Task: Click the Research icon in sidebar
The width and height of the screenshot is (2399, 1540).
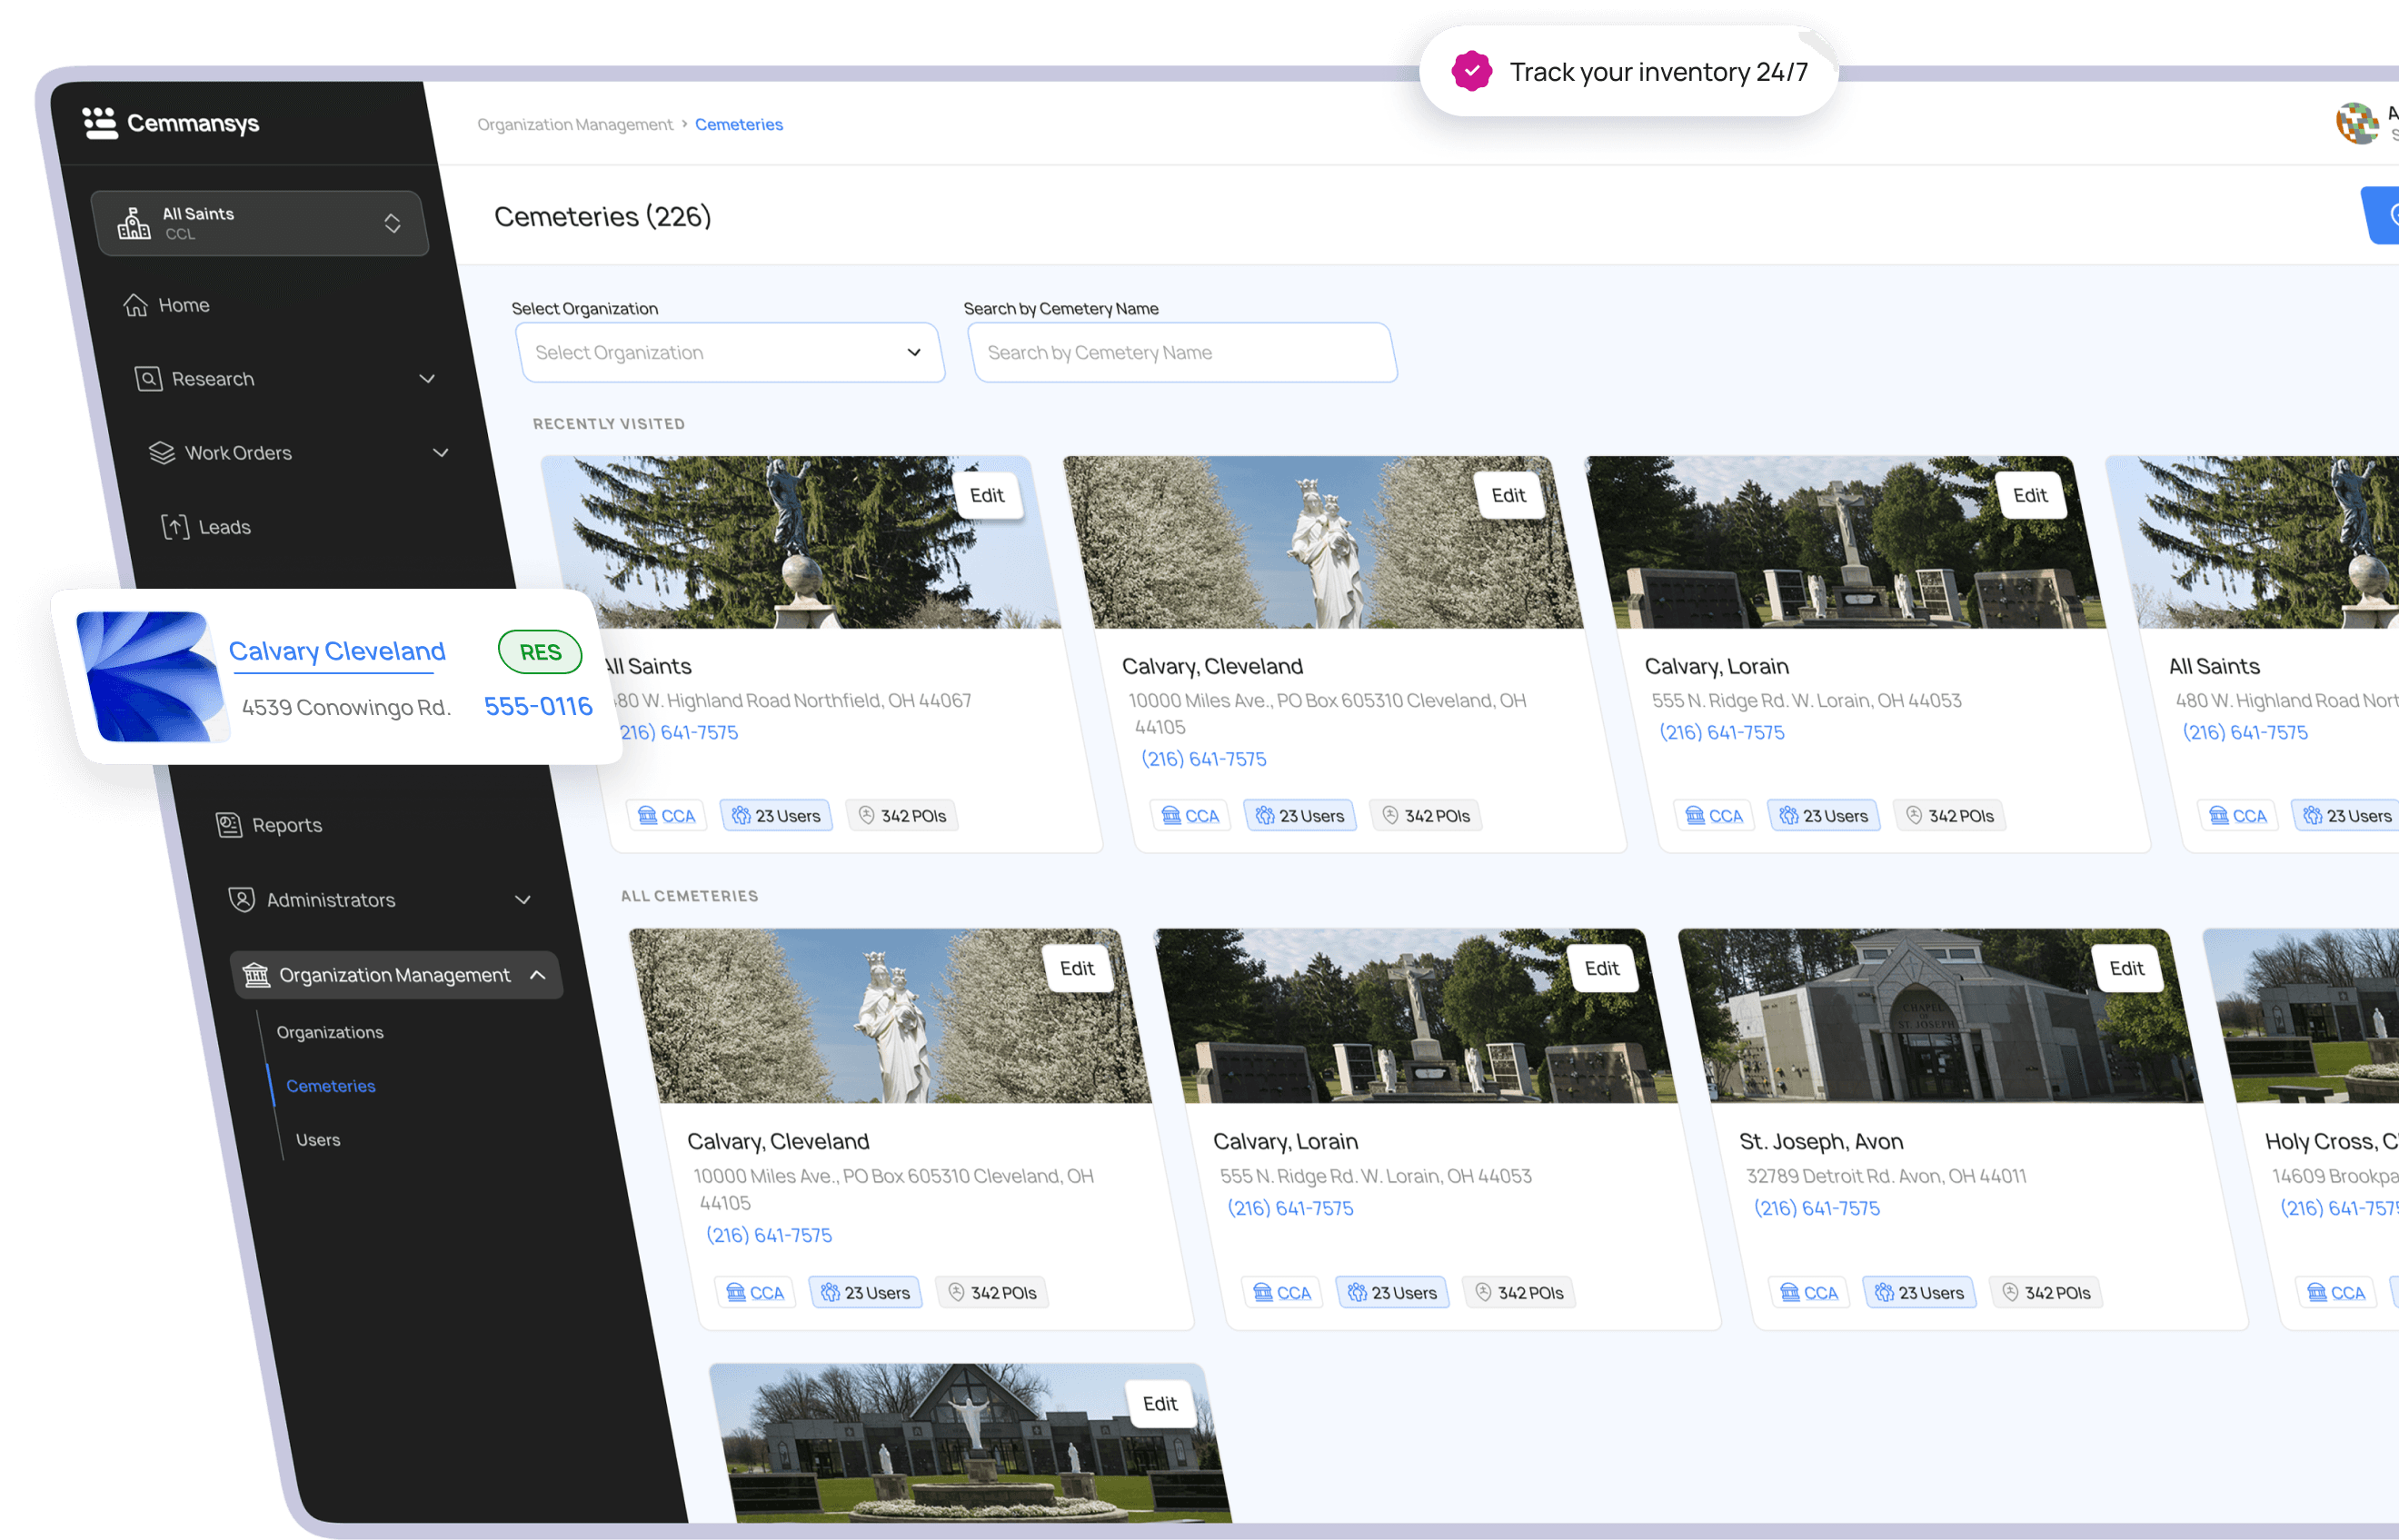Action: coord(147,378)
